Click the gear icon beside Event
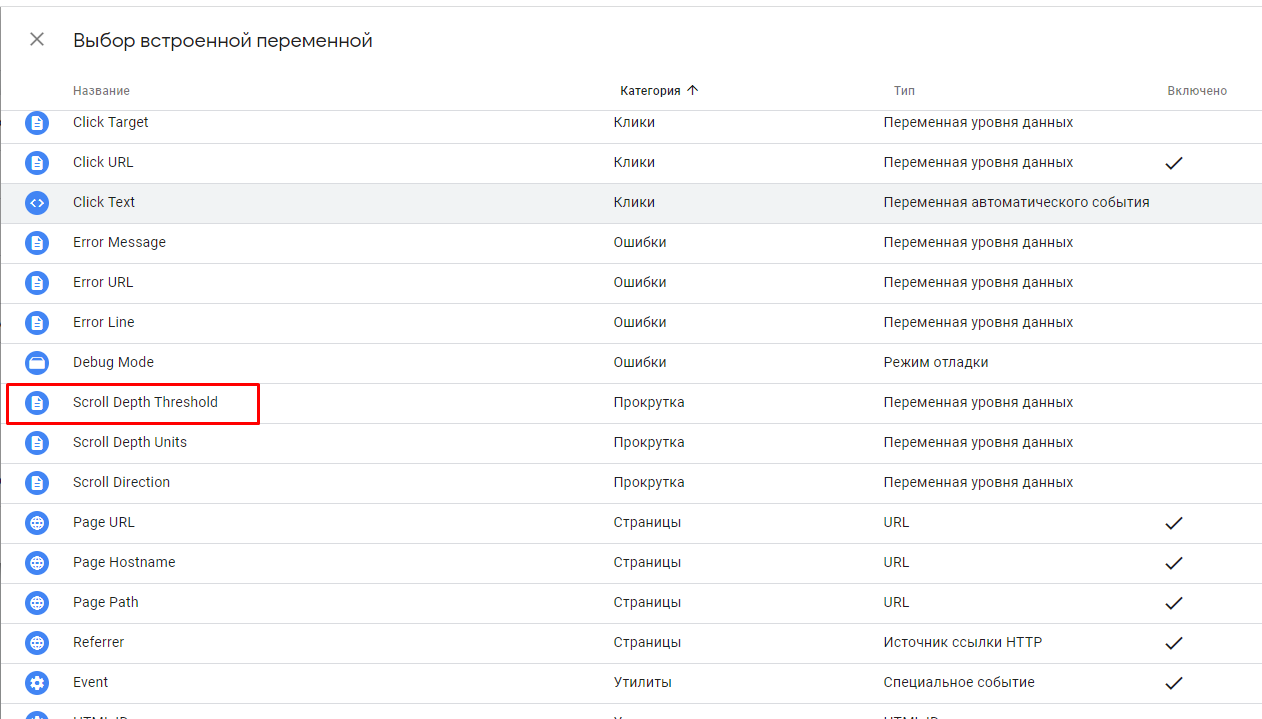Screen dimensions: 1262x719 37,683
